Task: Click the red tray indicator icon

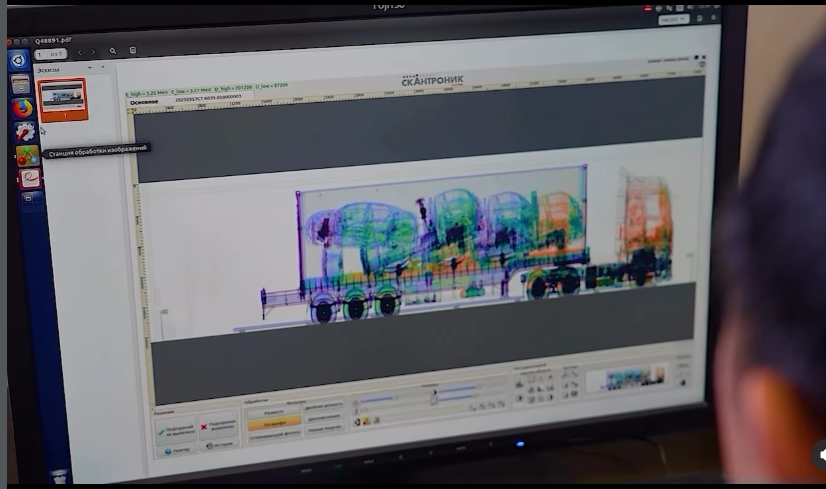Action: pyautogui.click(x=647, y=8)
